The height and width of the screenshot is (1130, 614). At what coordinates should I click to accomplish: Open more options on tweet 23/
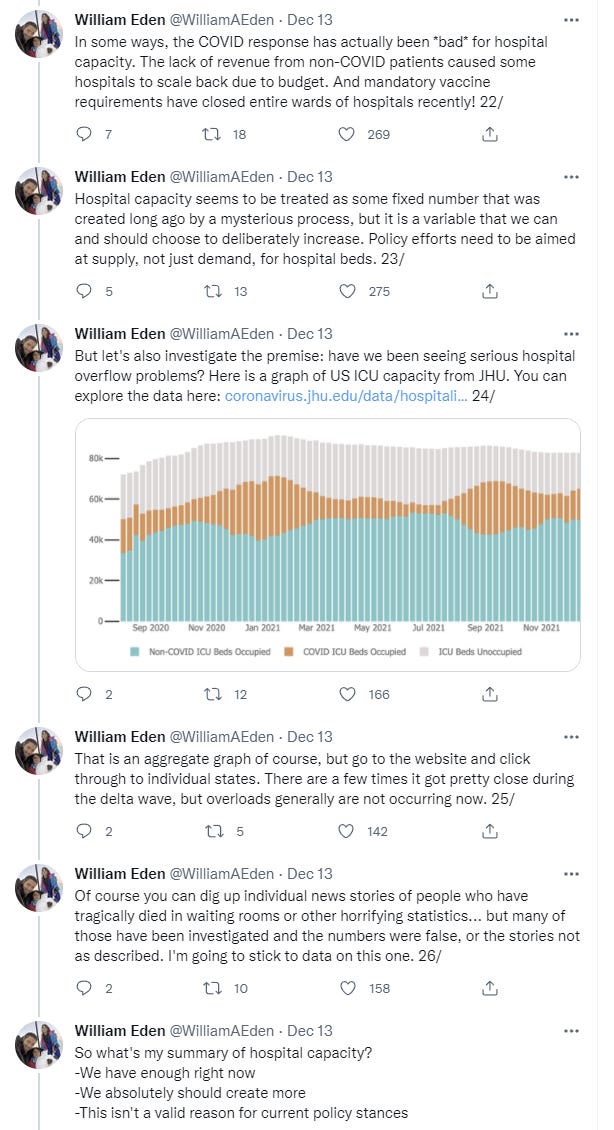click(x=570, y=177)
